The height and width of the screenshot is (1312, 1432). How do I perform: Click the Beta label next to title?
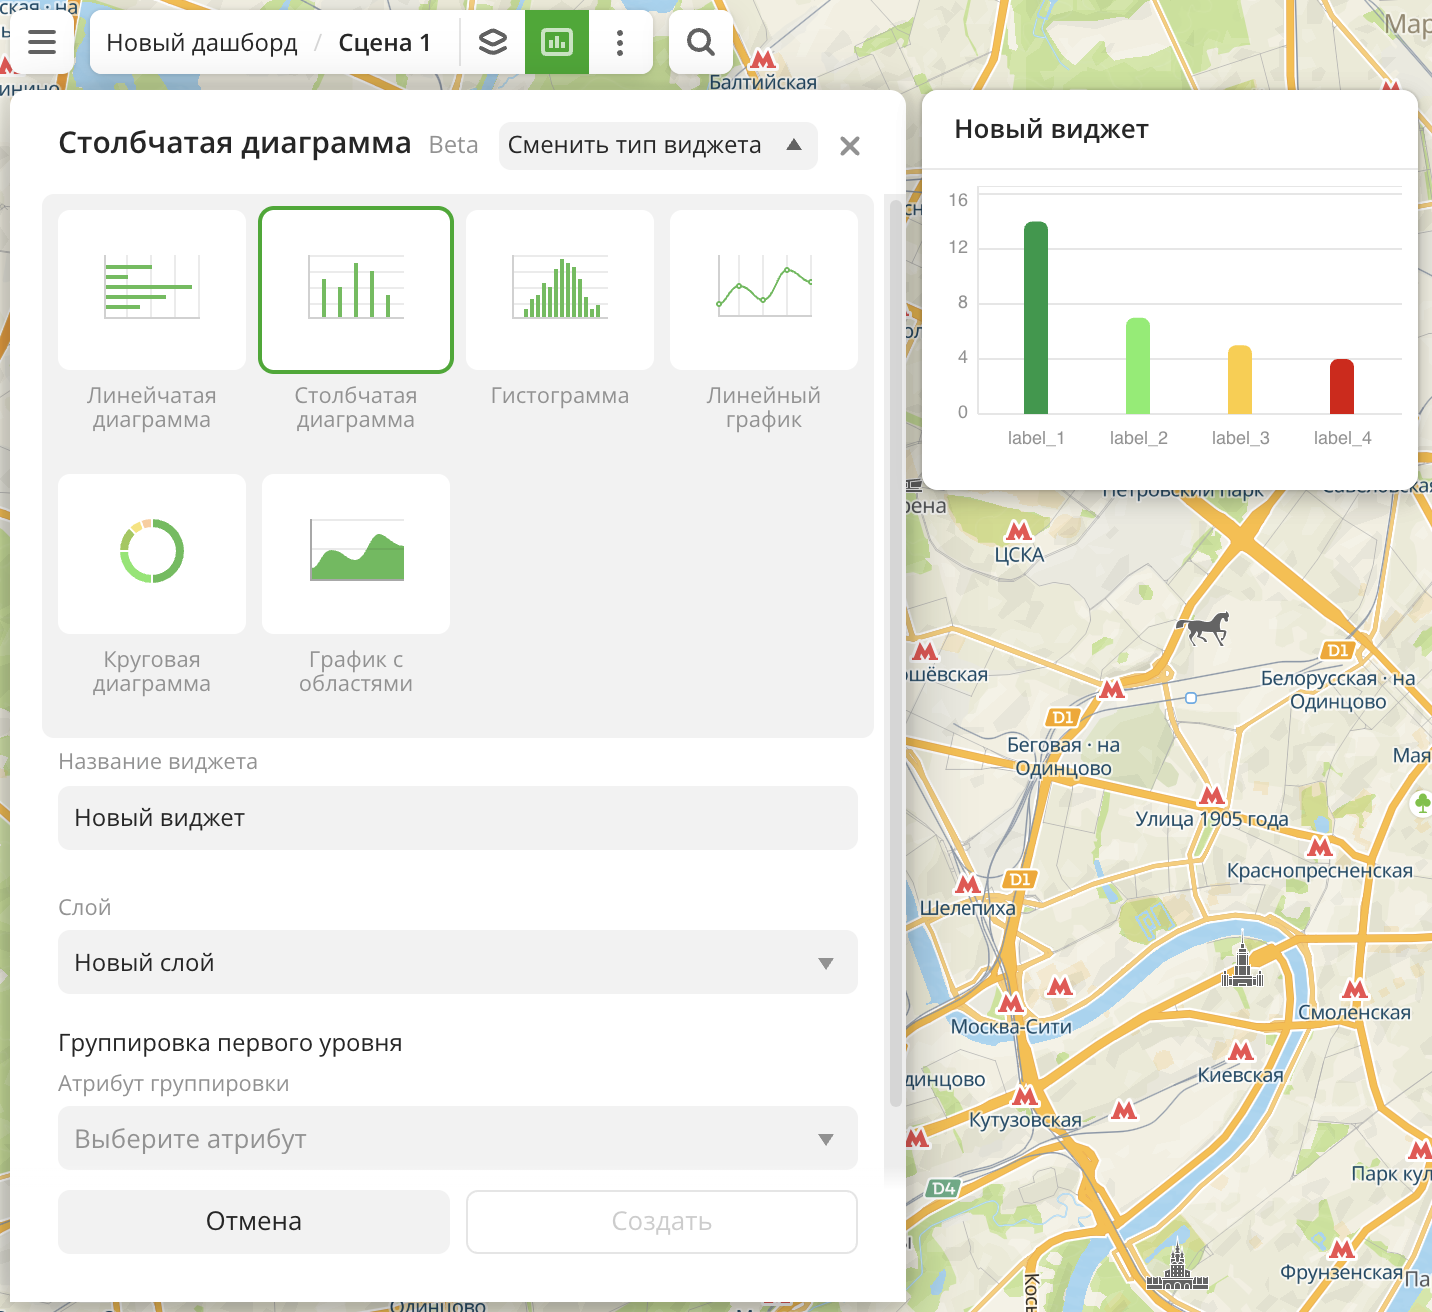[x=453, y=146]
